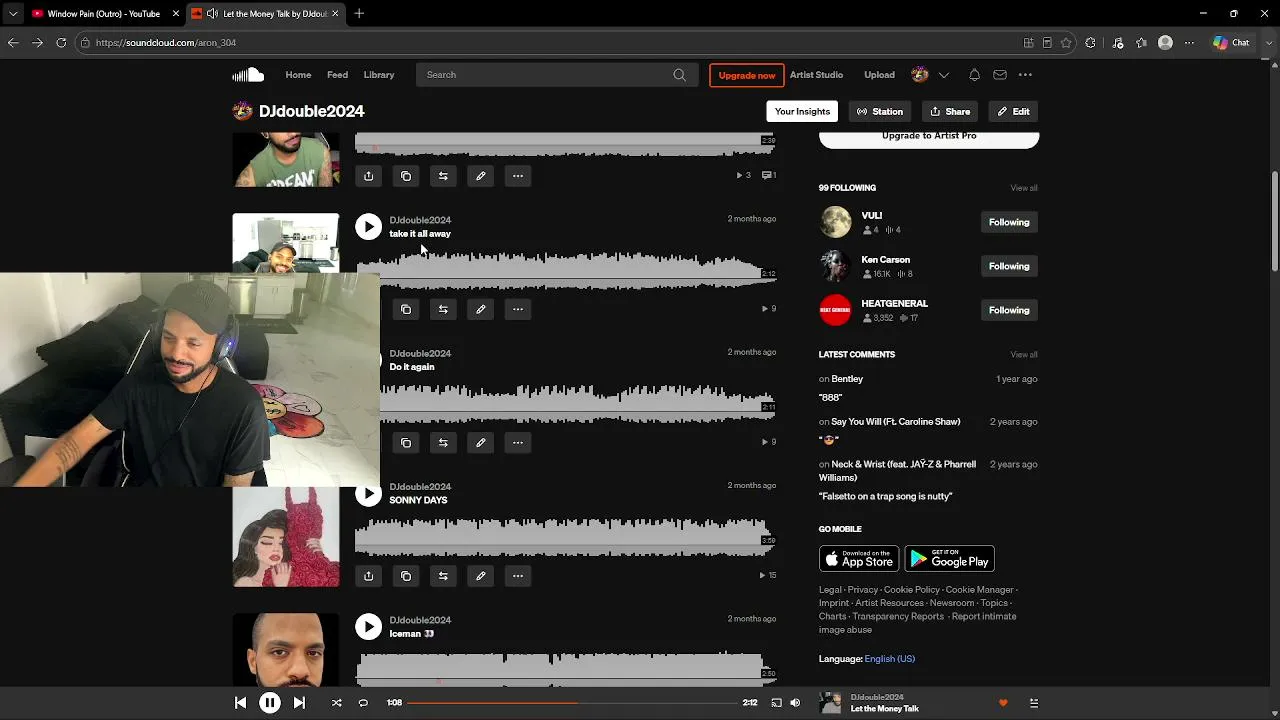Click the profile Edit button
This screenshot has width=1280, height=720.
pos(1013,111)
